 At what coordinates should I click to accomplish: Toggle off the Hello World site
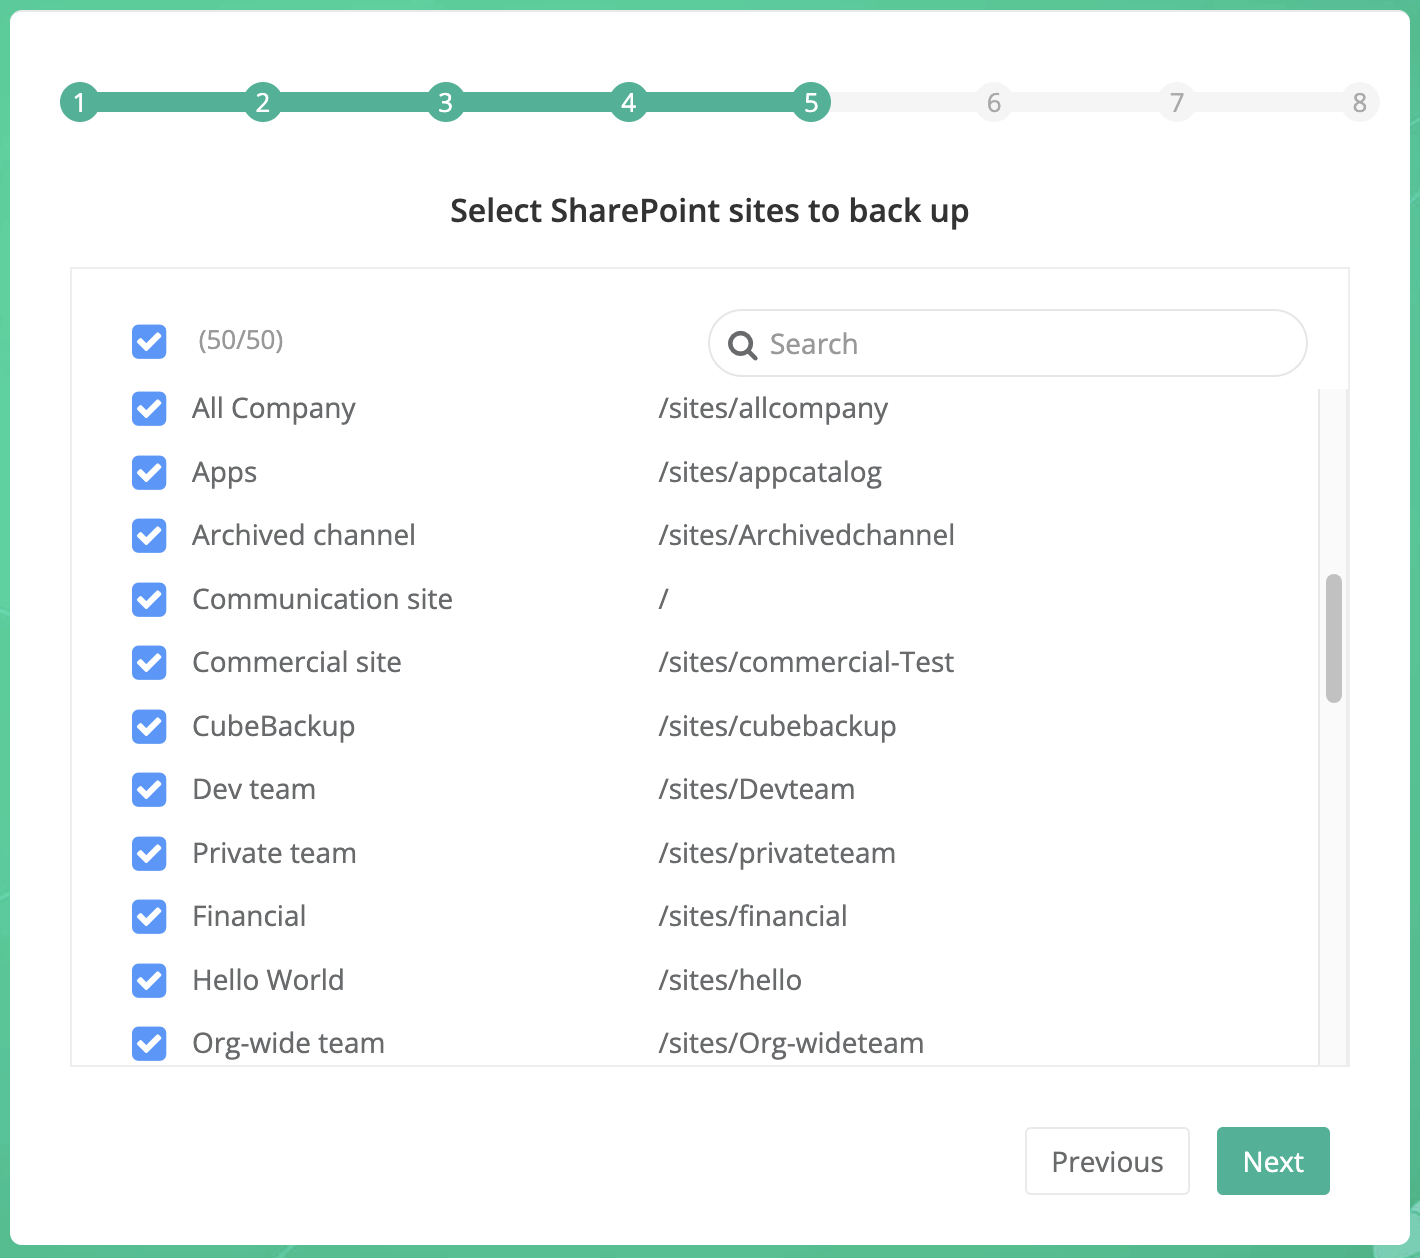(x=148, y=980)
